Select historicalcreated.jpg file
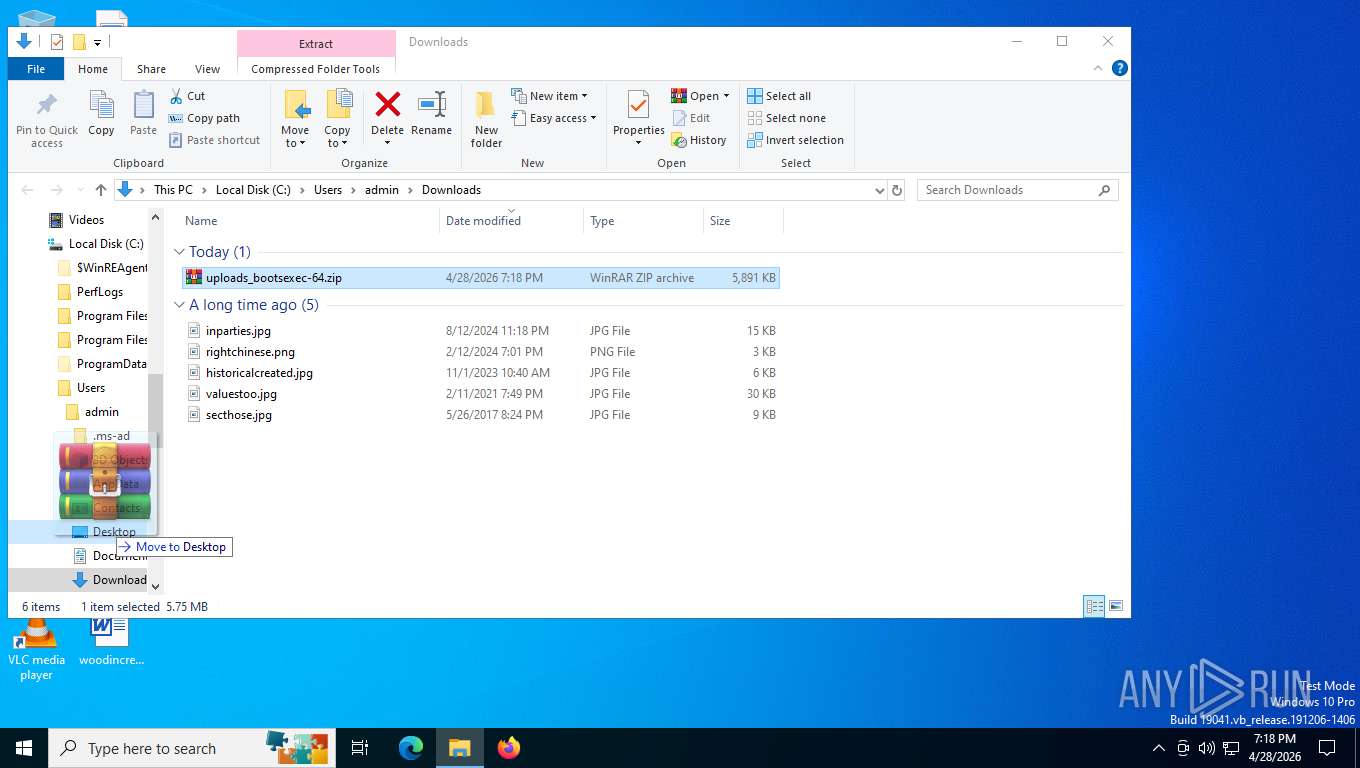Image resolution: width=1360 pixels, height=768 pixels. 481,373
